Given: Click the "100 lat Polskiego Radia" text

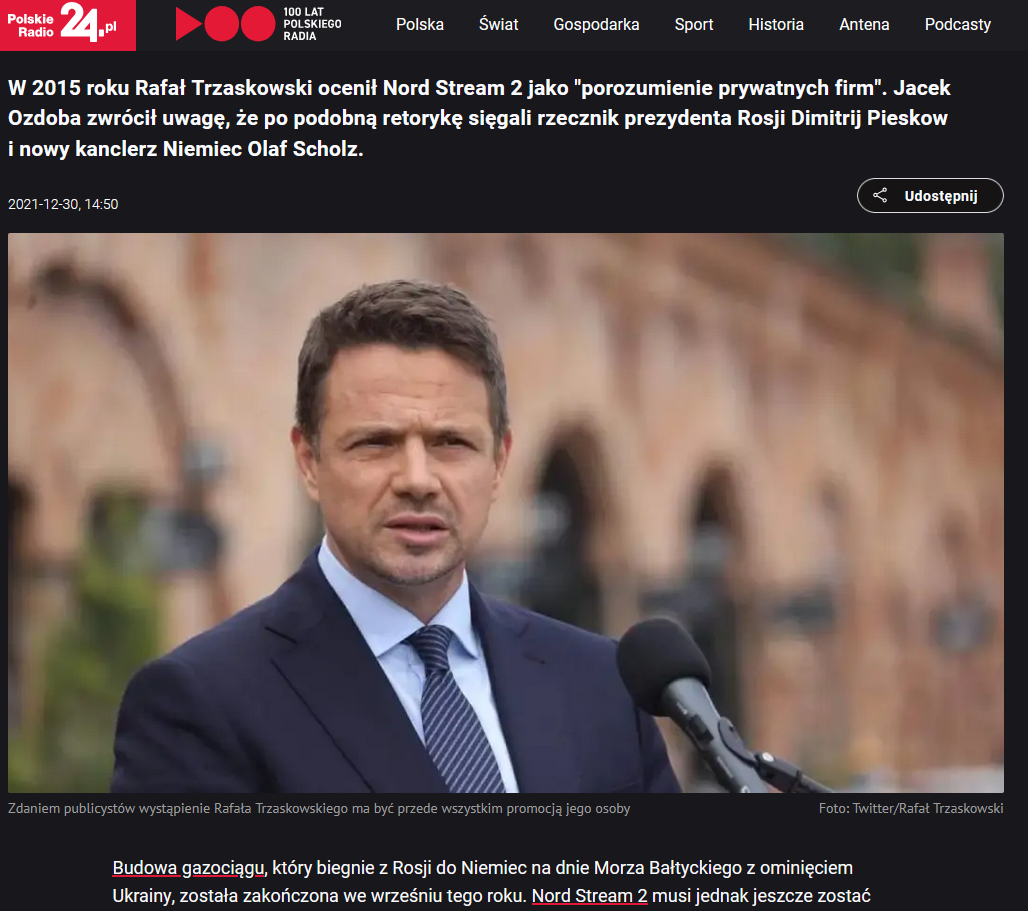Looking at the screenshot, I should (x=312, y=24).
